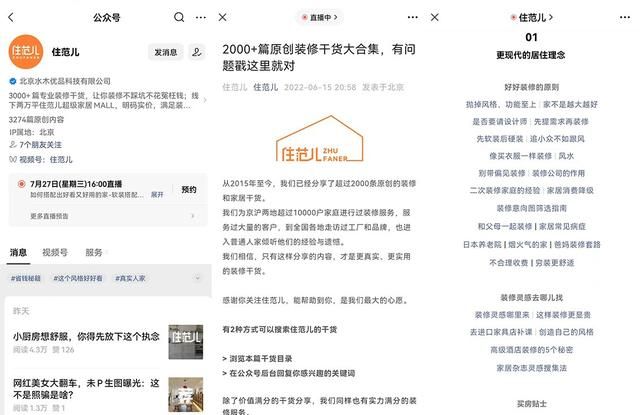Click the 住范儿 orange avatar logo

click(x=26, y=52)
